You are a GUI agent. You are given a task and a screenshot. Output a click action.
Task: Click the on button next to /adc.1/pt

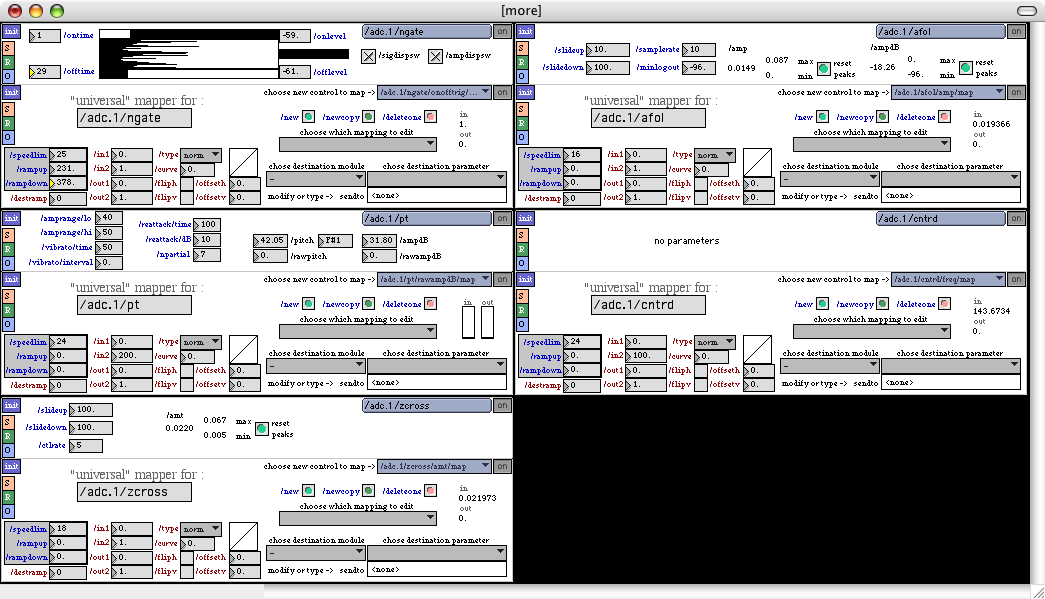pyautogui.click(x=502, y=219)
